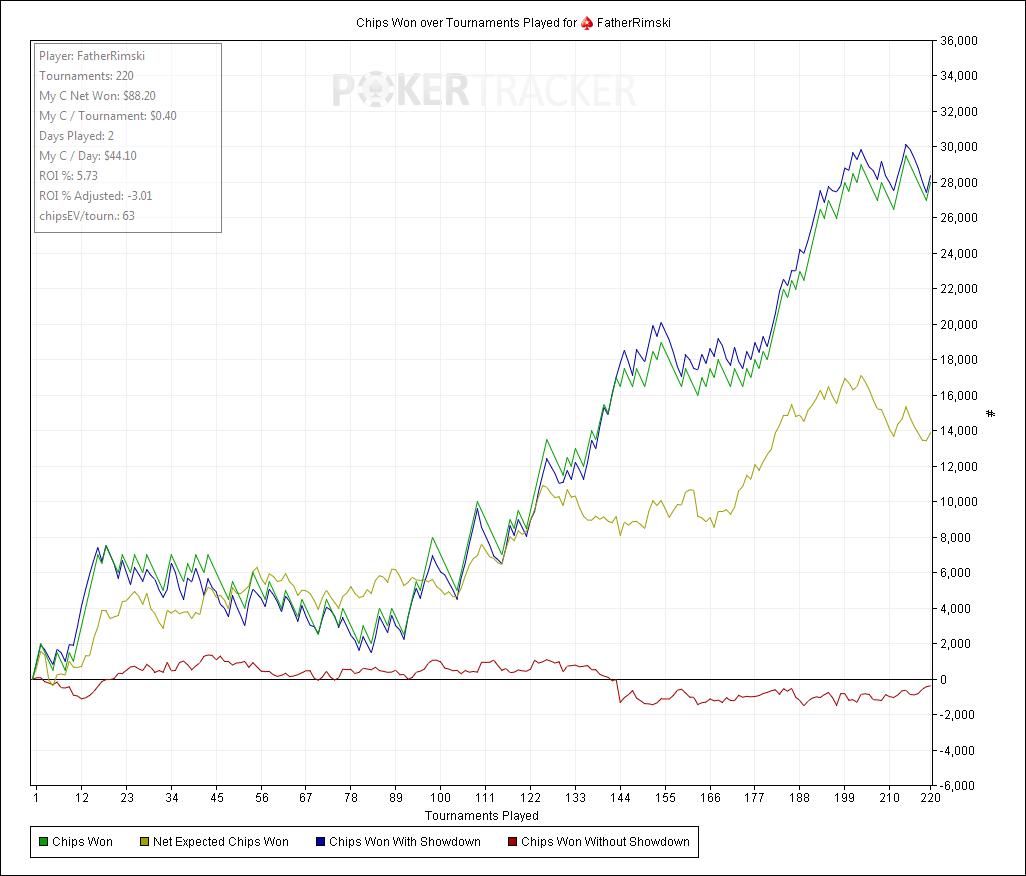Click the blue Chips Won With Showdown swatch
The width and height of the screenshot is (1026, 876).
(320, 842)
